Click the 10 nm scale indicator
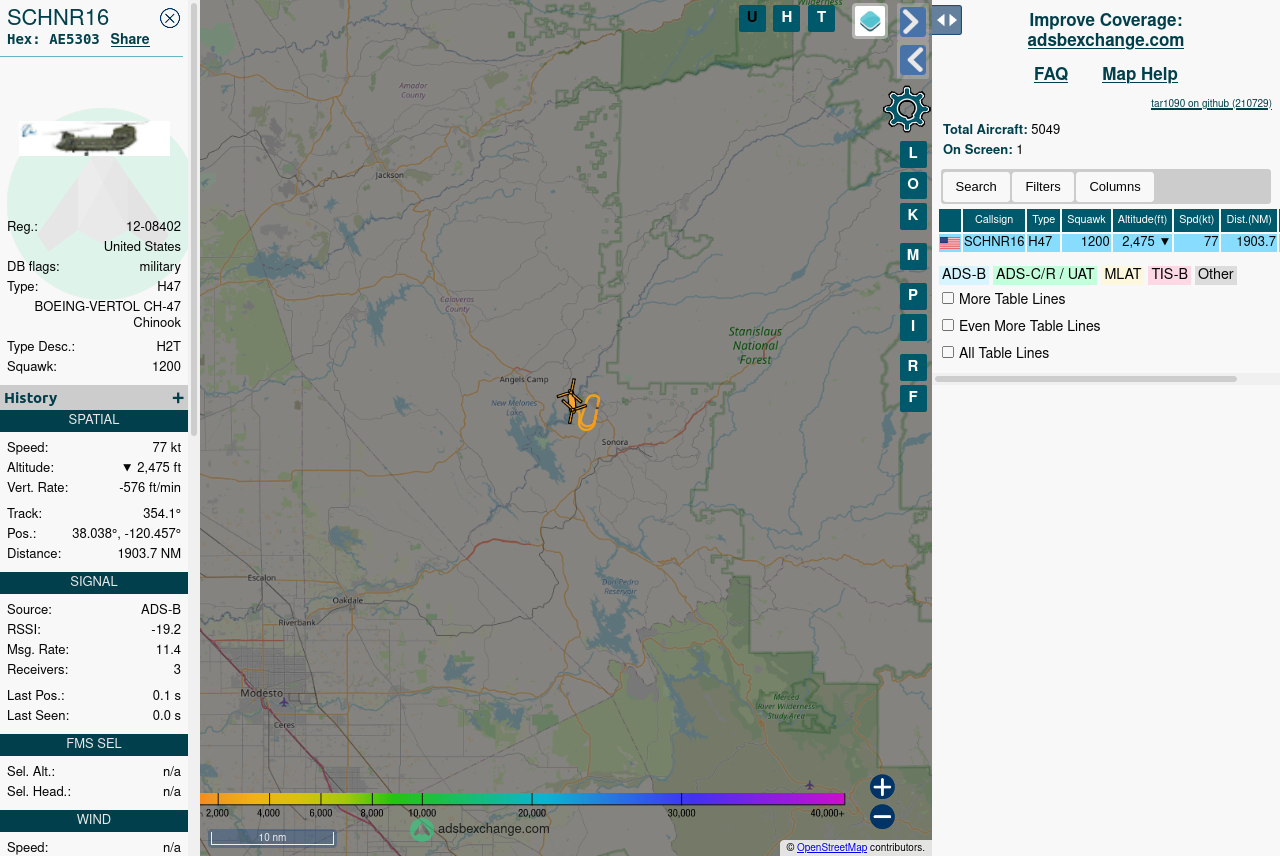1280x856 pixels. click(272, 837)
